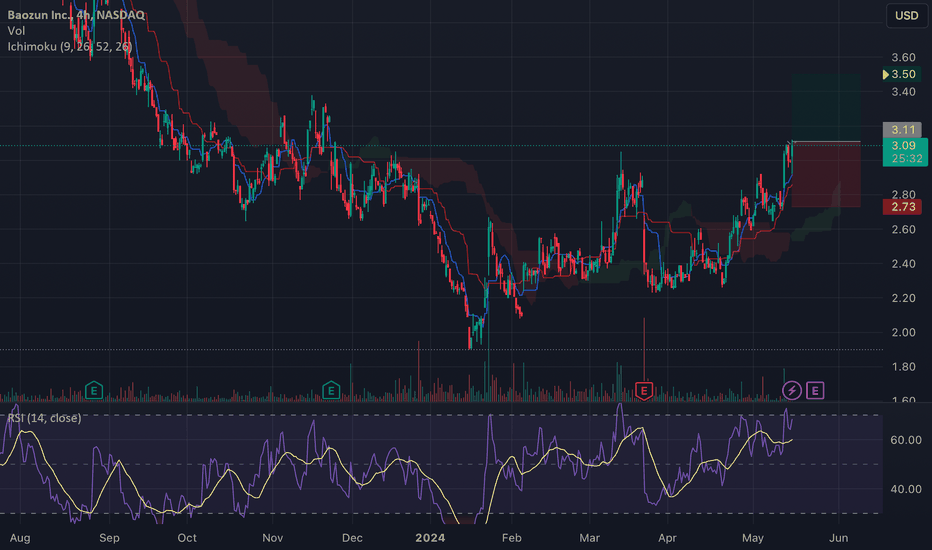This screenshot has height=550, width=932.
Task: Select the RSI (14, close) indicator legend
Action: [45, 418]
